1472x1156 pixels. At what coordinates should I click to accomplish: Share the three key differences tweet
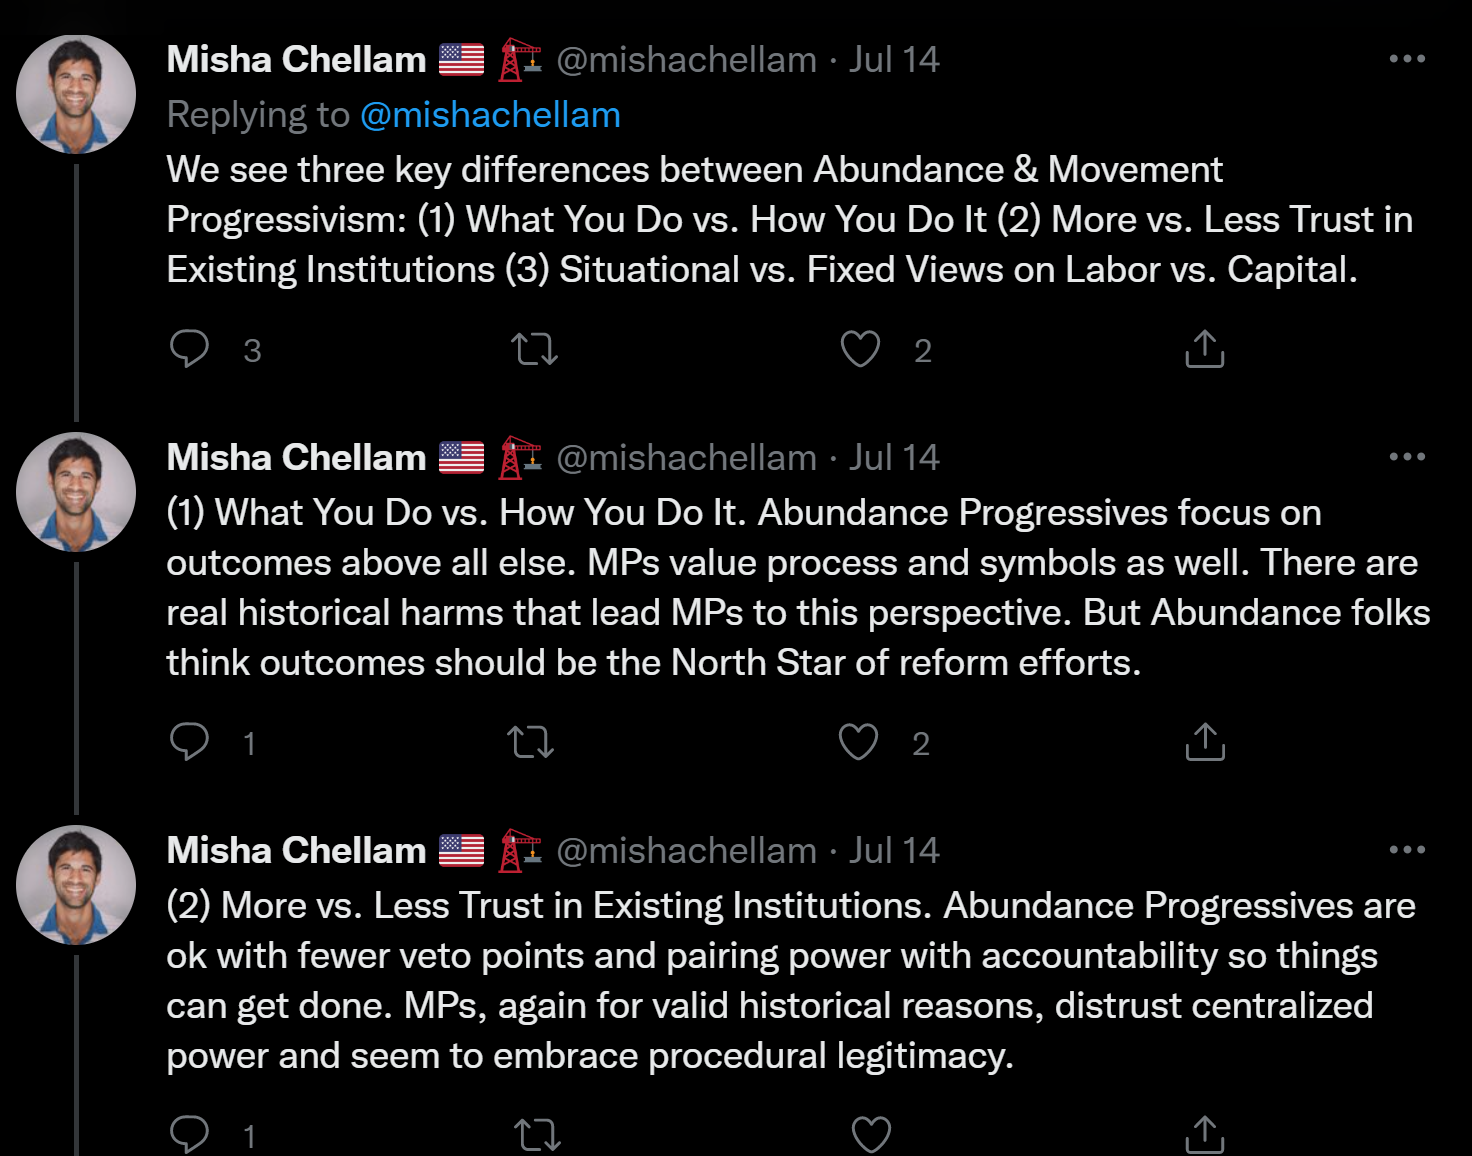(x=1204, y=349)
